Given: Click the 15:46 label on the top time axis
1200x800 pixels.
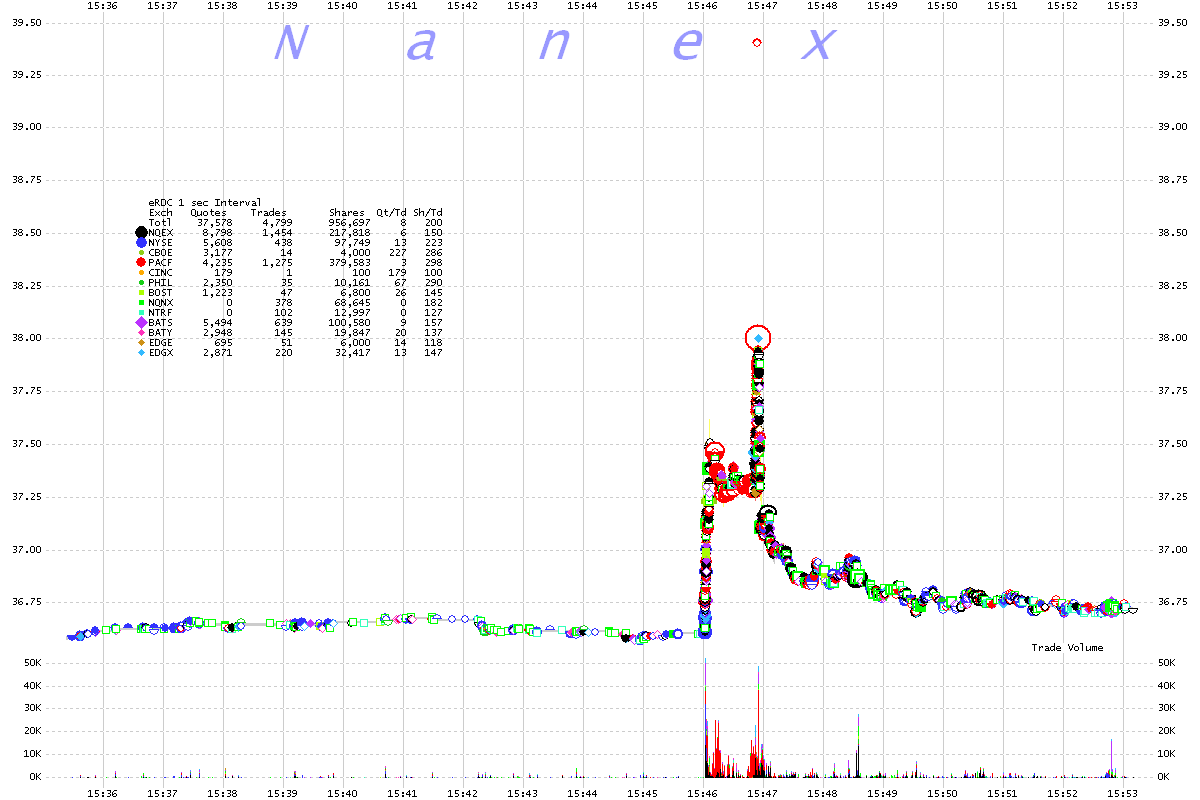Looking at the screenshot, I should coord(702,6).
